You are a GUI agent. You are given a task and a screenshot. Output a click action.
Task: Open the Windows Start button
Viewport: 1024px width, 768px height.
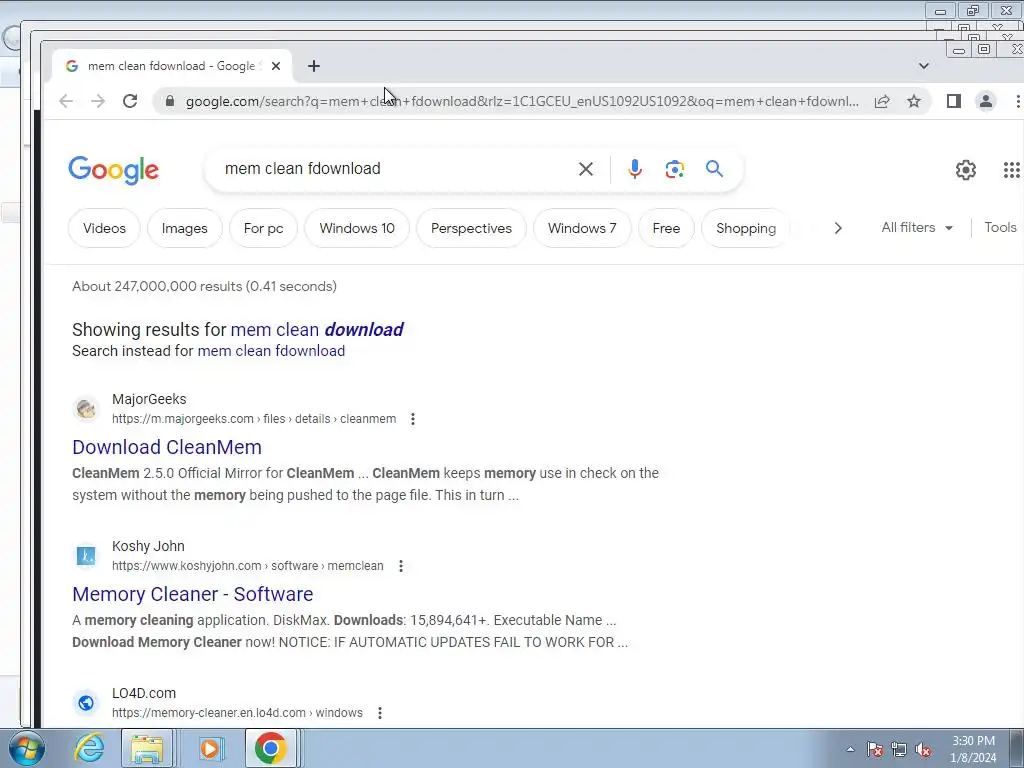(x=27, y=748)
